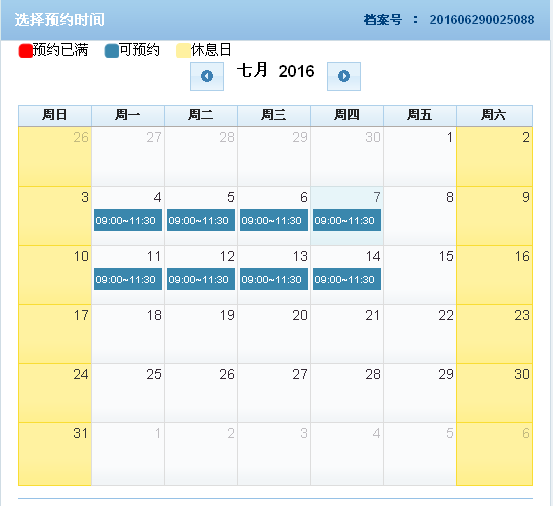553x506 pixels.
Task: Click the blue 可预约 legend swatch
Action: [112, 51]
